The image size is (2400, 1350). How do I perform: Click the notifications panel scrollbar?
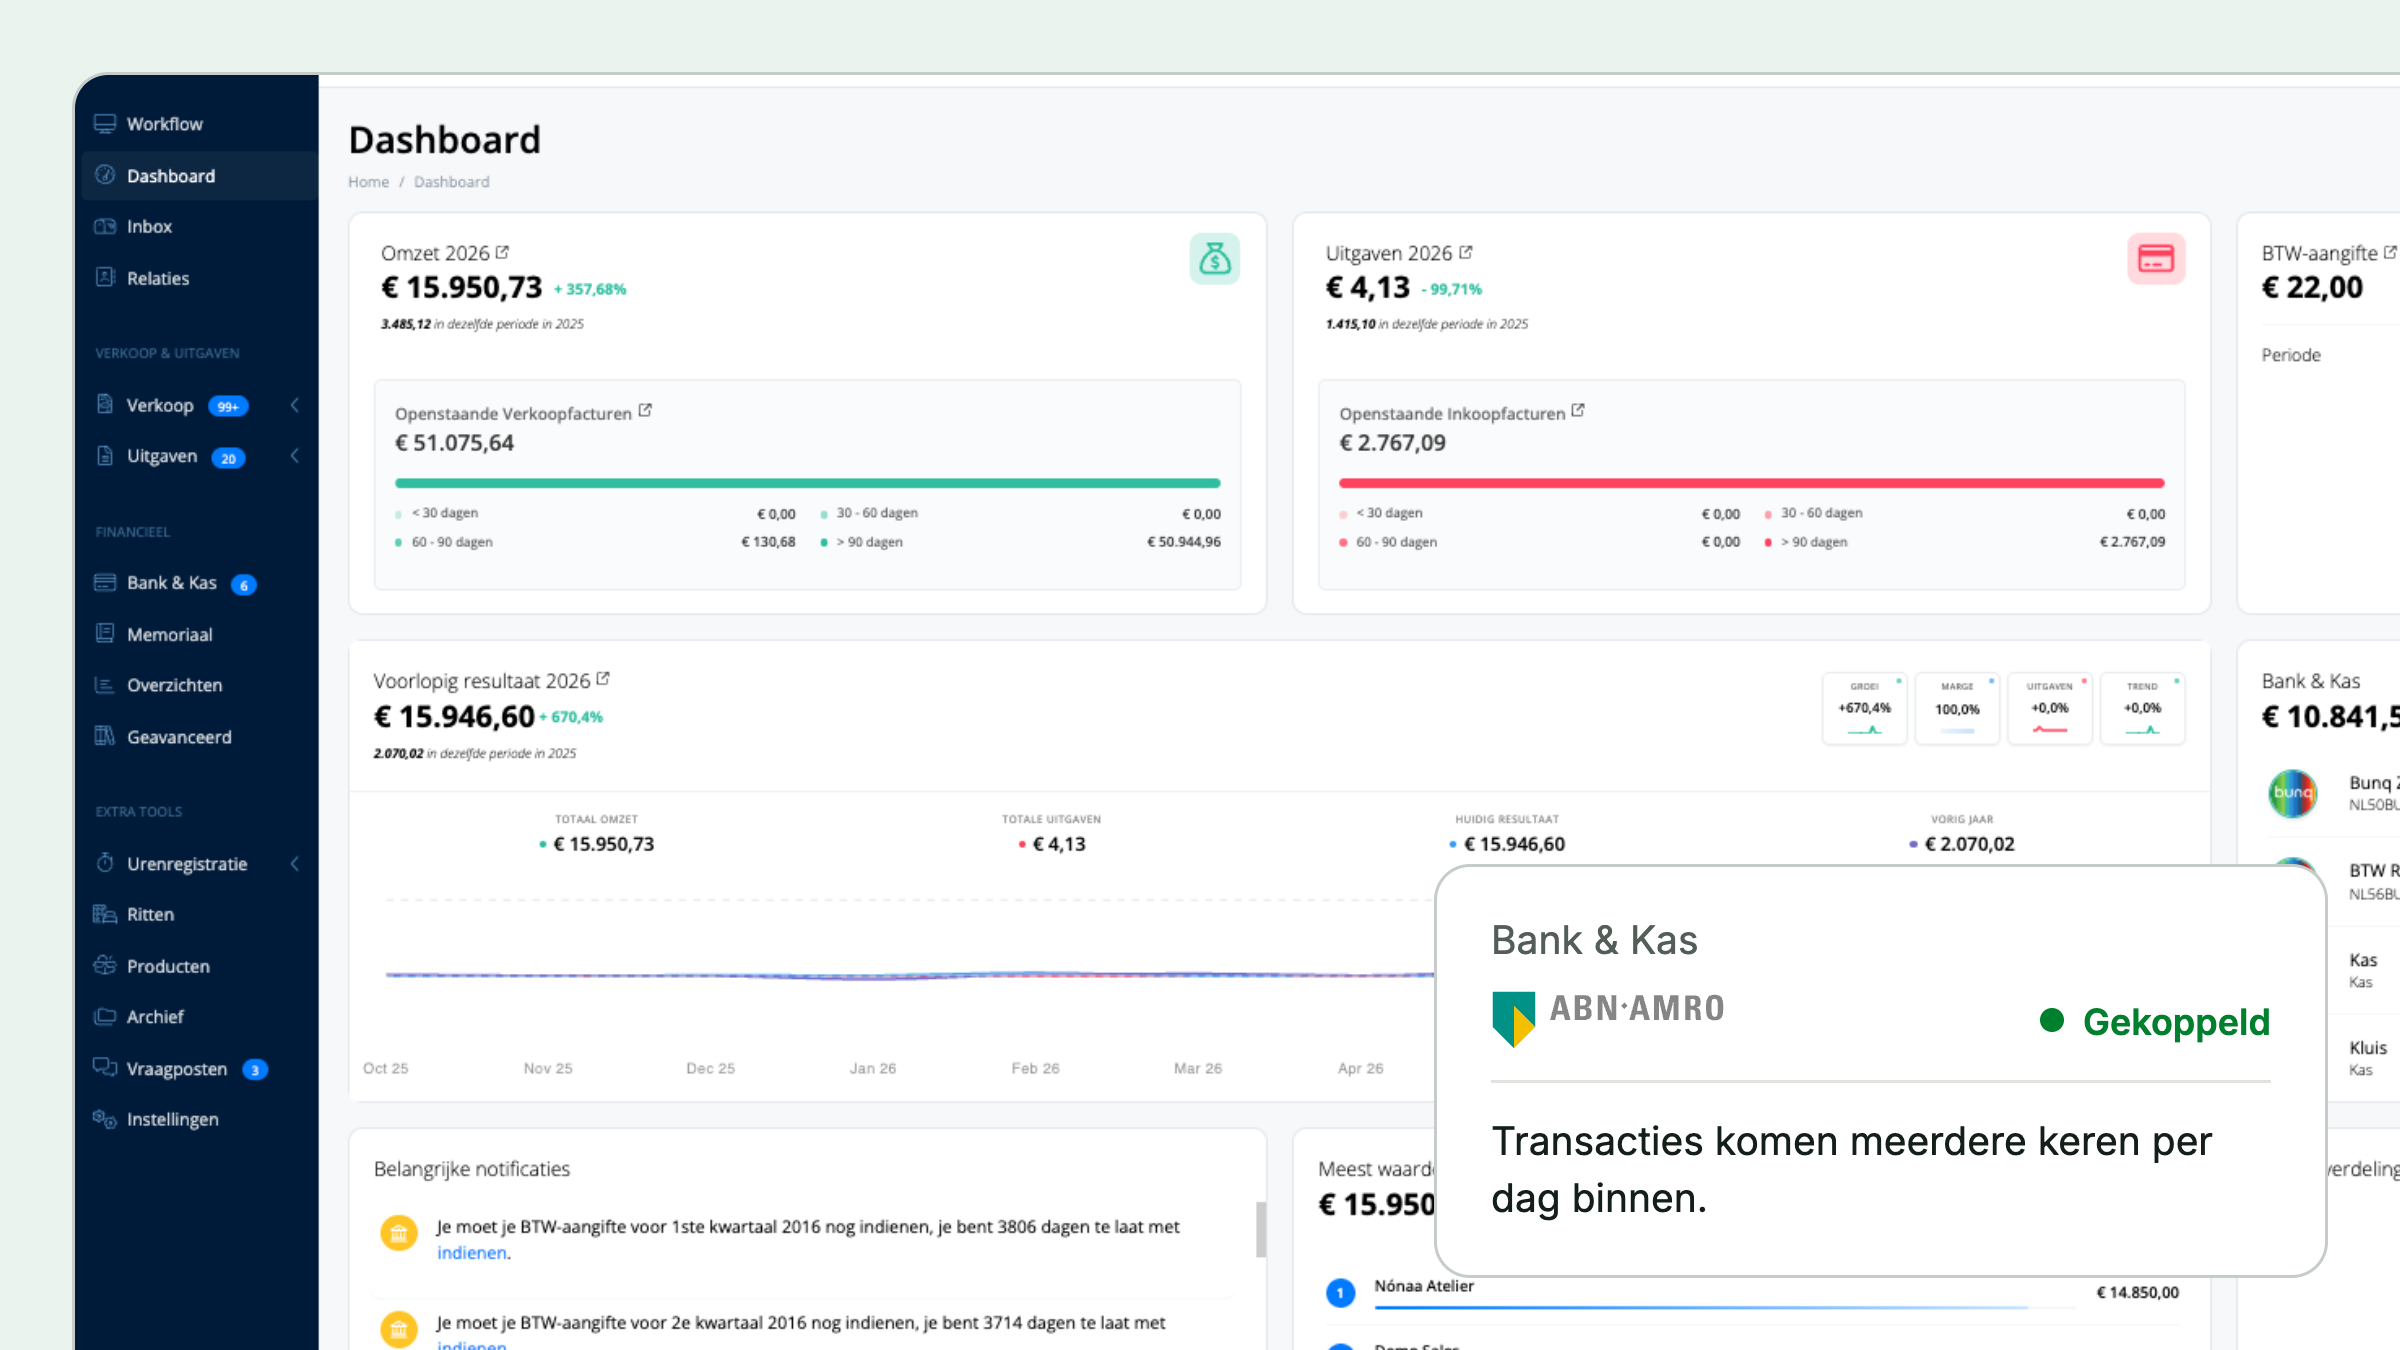(1261, 1229)
